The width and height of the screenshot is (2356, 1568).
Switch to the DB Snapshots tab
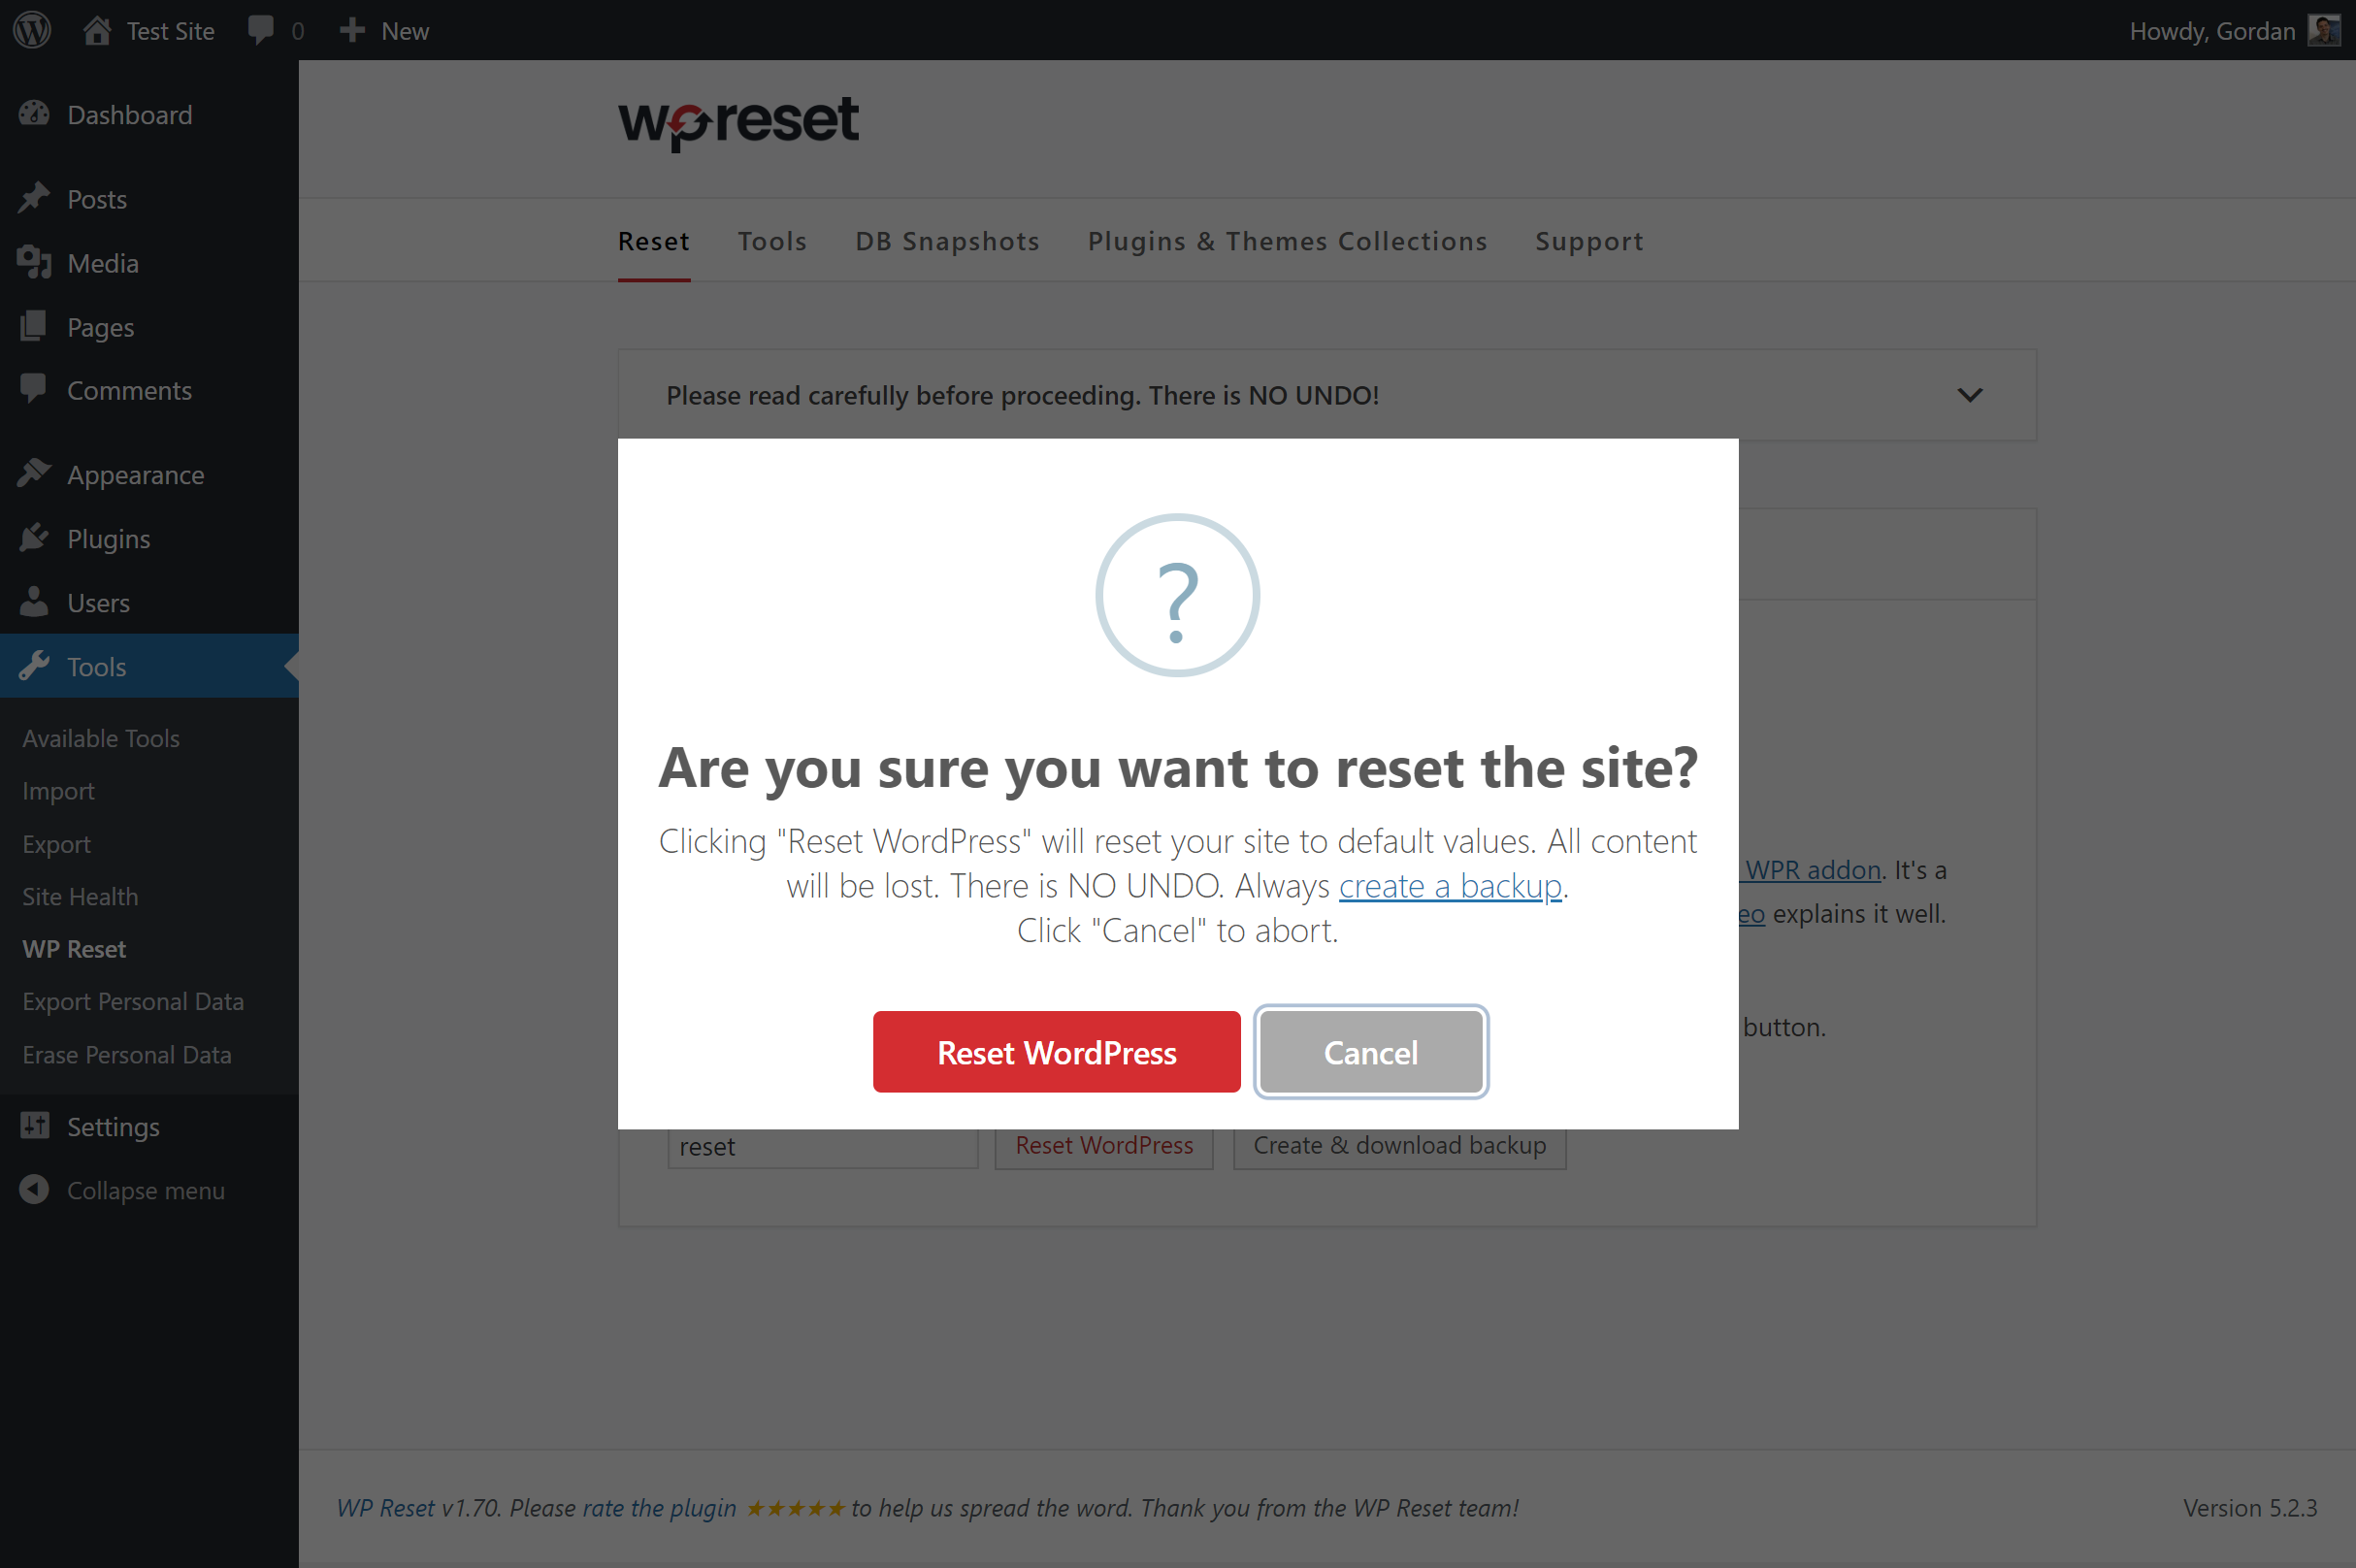(x=947, y=242)
